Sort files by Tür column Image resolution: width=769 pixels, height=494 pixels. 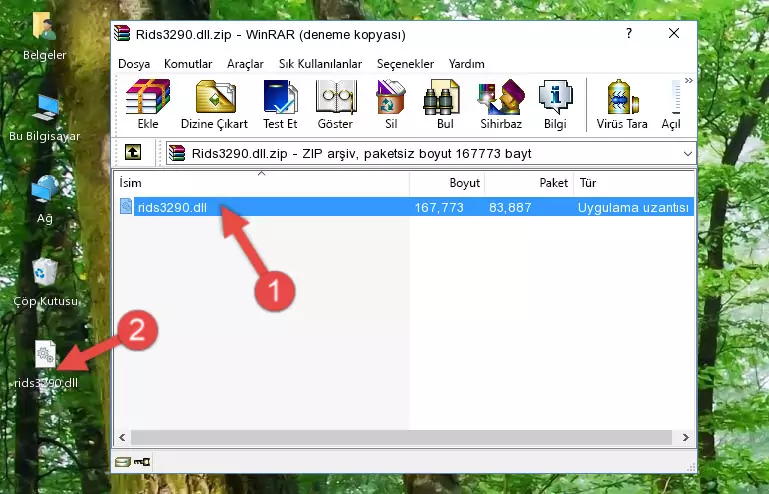[634, 182]
